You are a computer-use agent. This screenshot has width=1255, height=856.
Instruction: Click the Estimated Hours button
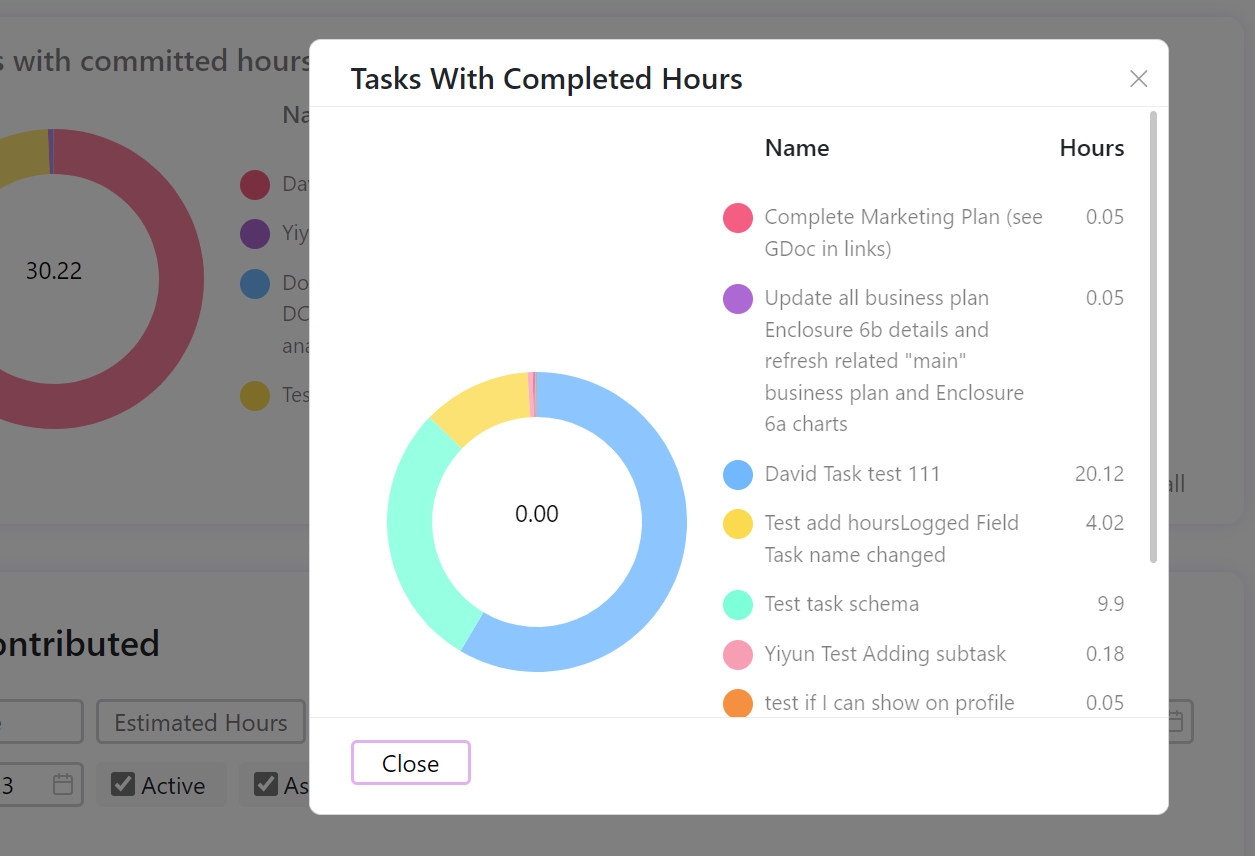(x=201, y=722)
